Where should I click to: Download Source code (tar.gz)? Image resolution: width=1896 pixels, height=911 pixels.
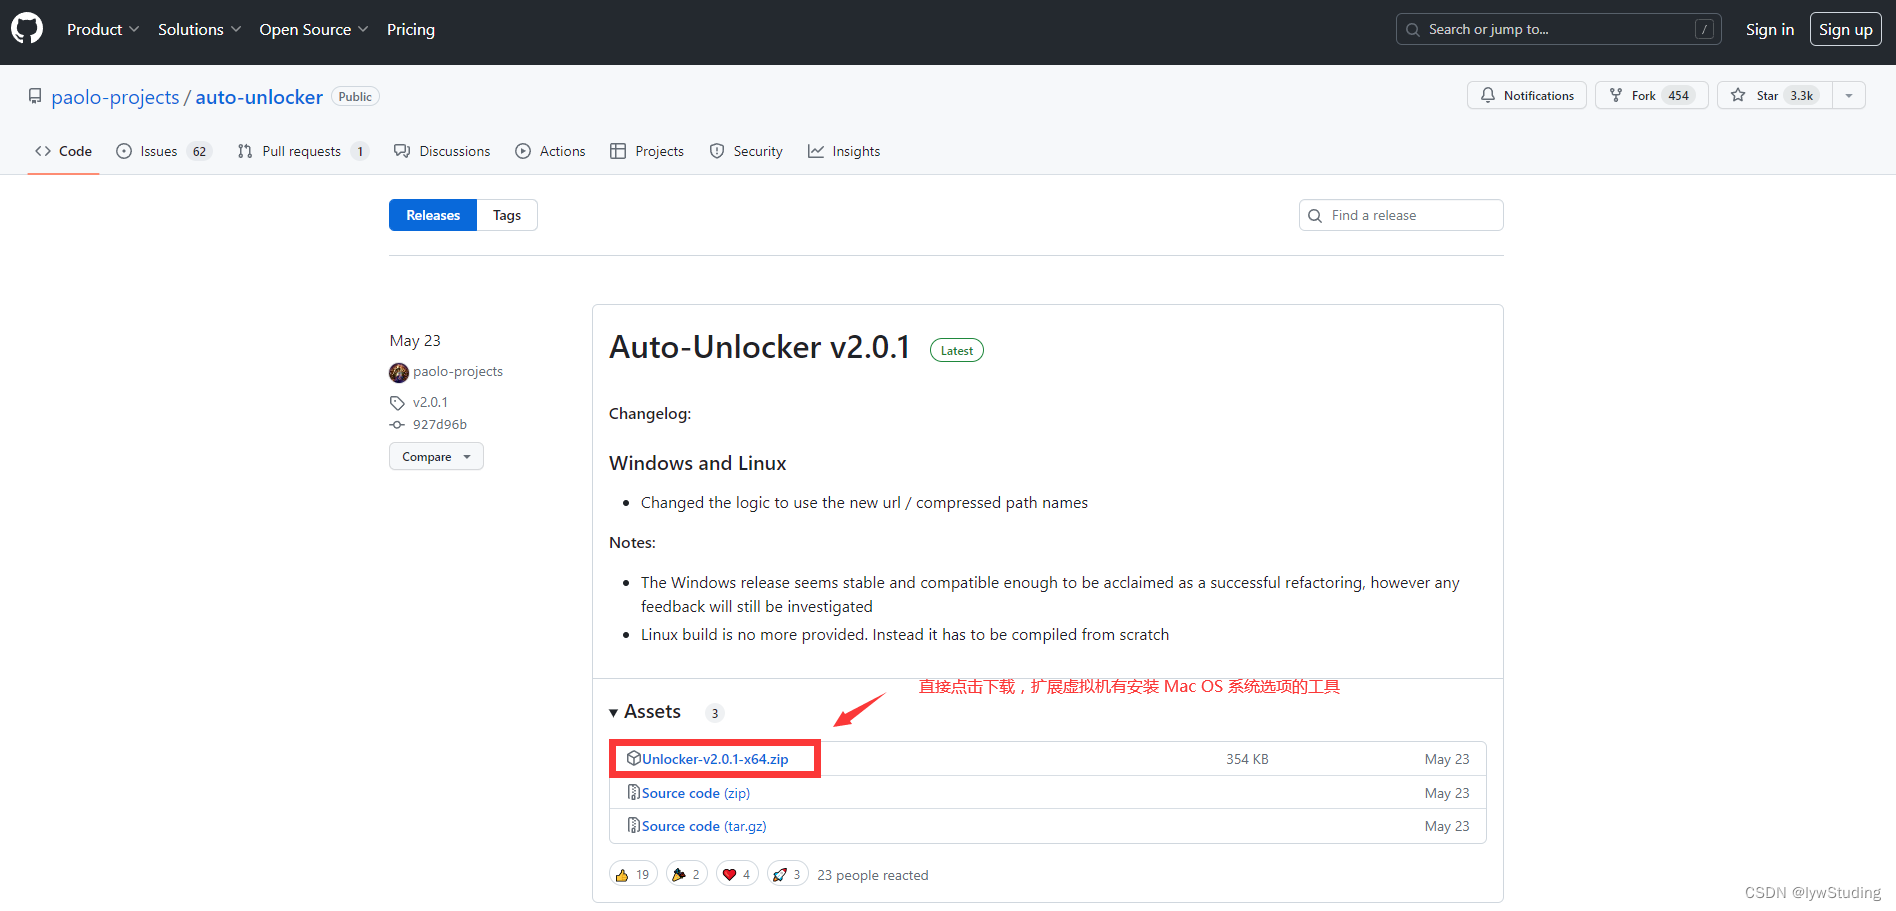704,826
